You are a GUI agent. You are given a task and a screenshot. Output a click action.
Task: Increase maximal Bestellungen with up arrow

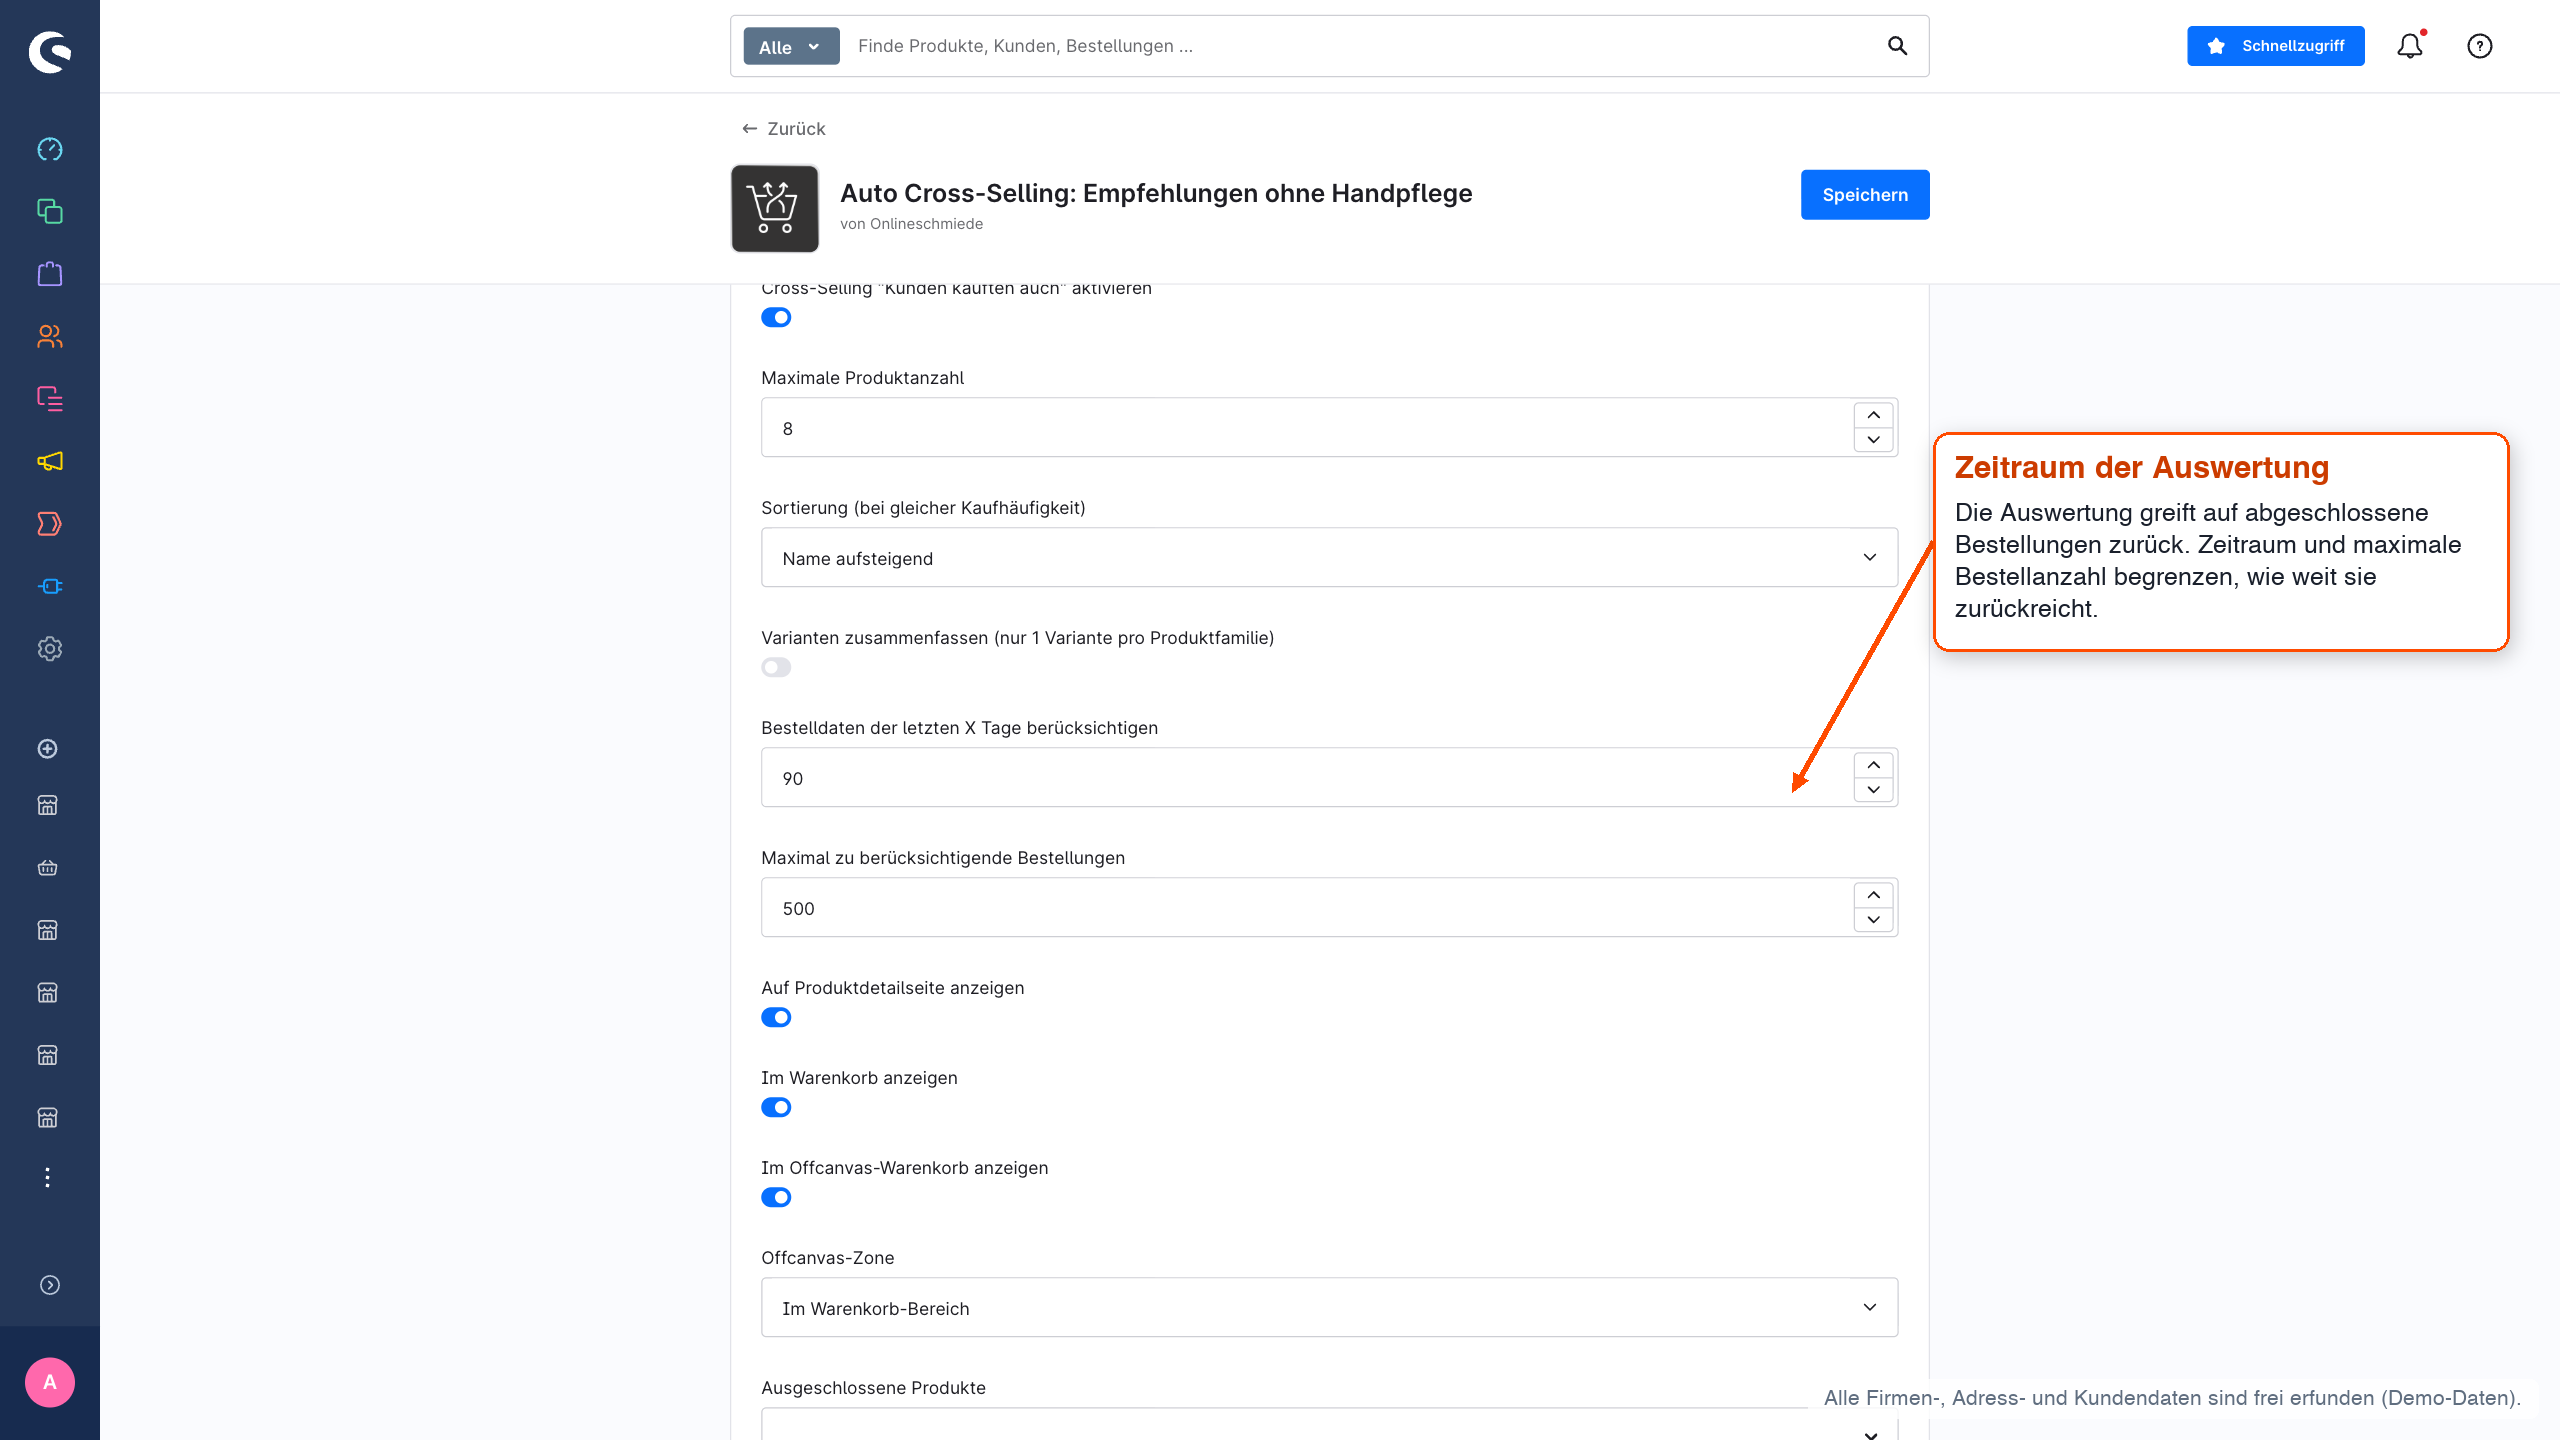point(1873,895)
